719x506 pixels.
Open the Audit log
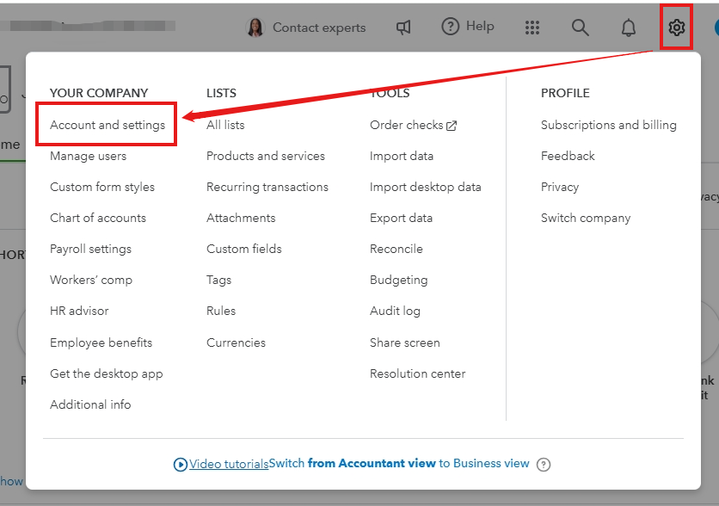pyautogui.click(x=395, y=311)
